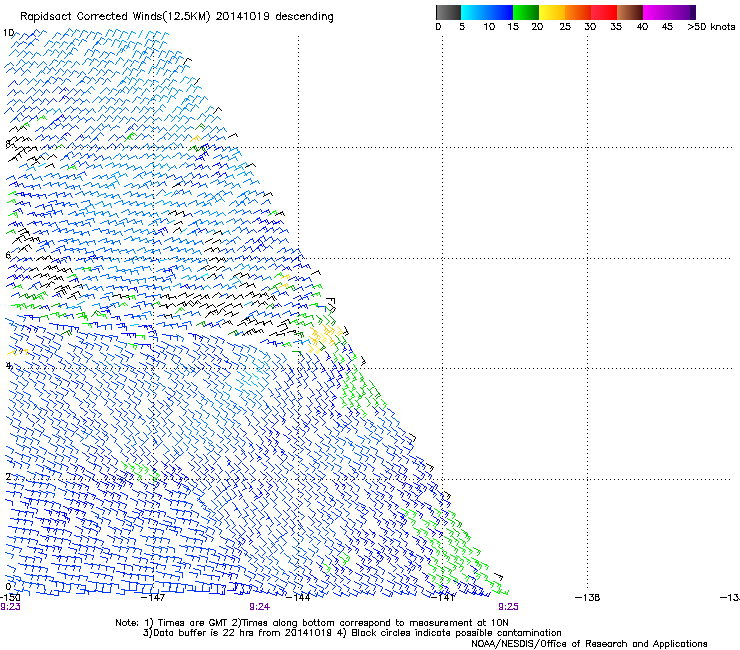Click the longitude '-141' axis label
740x650 pixels.
[x=443, y=598]
